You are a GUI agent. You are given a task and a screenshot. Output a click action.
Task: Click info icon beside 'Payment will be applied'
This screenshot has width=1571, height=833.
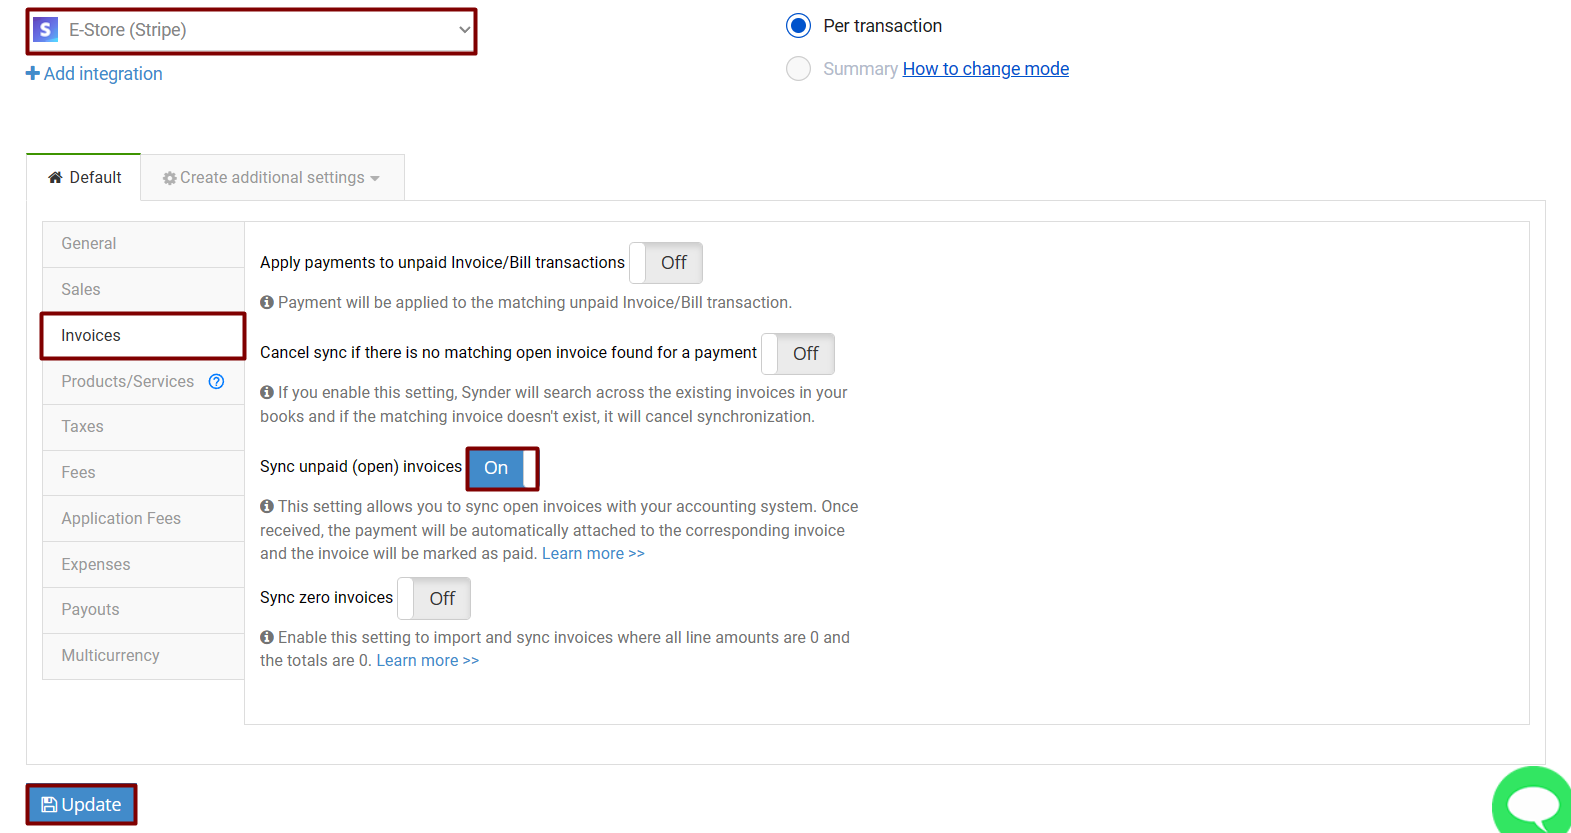[x=267, y=302]
